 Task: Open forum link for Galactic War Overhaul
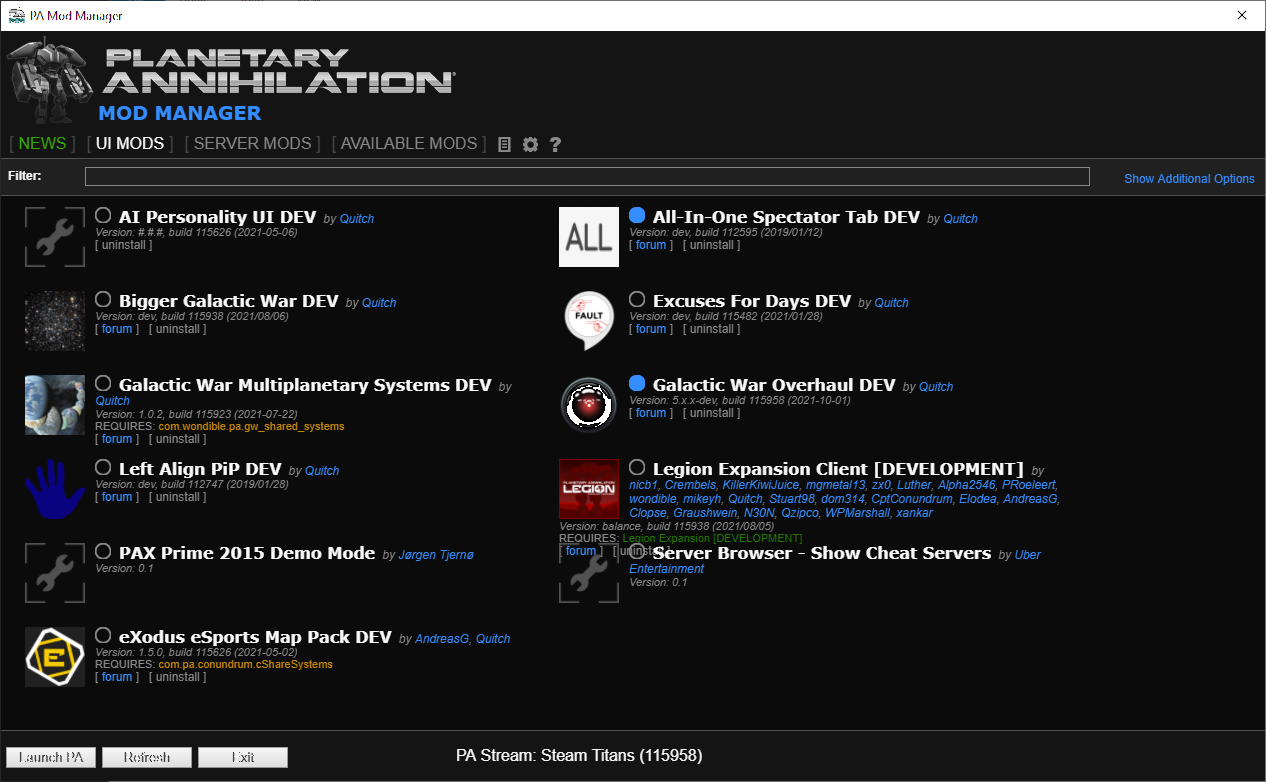tap(651, 413)
